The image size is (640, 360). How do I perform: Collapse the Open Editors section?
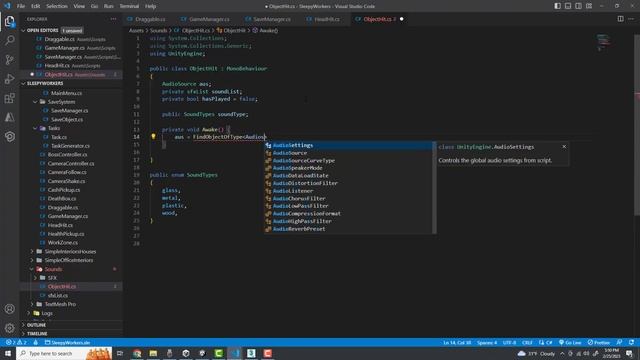[24, 31]
